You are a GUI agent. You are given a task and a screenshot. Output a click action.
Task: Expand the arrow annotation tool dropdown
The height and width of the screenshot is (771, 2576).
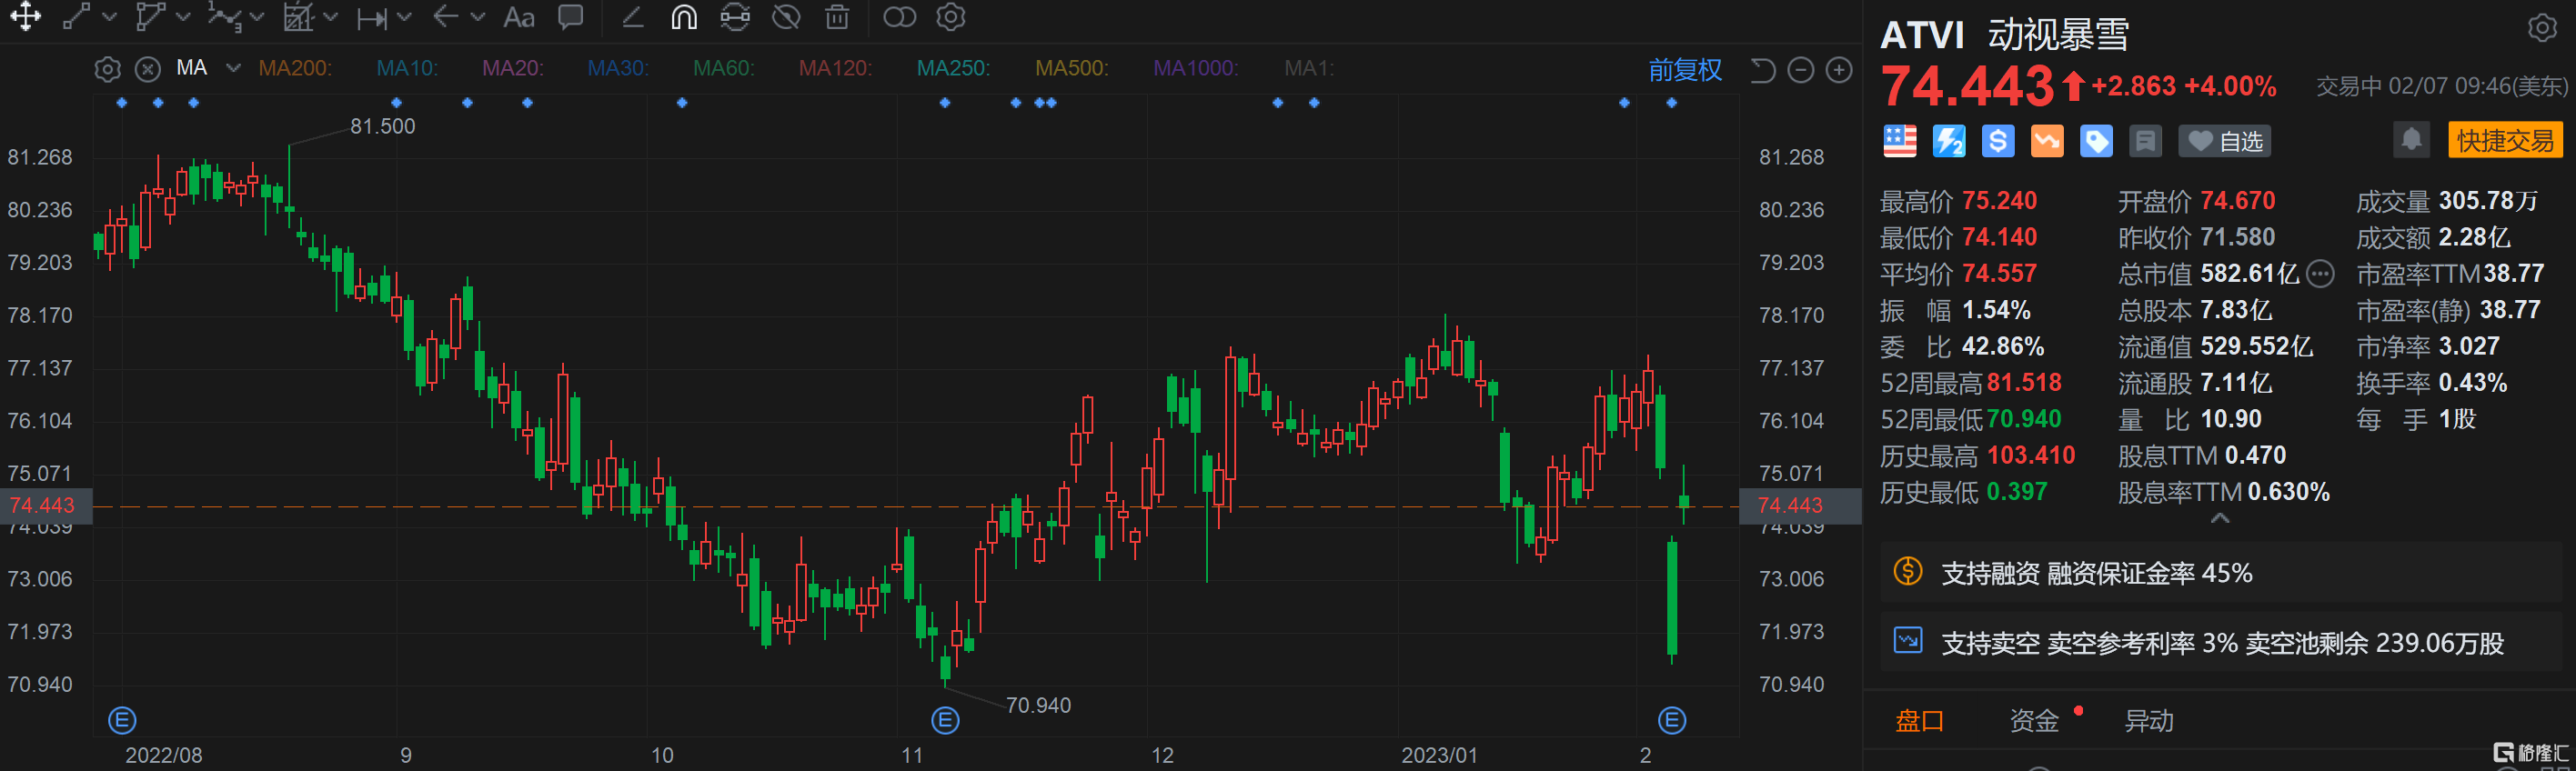click(x=478, y=17)
